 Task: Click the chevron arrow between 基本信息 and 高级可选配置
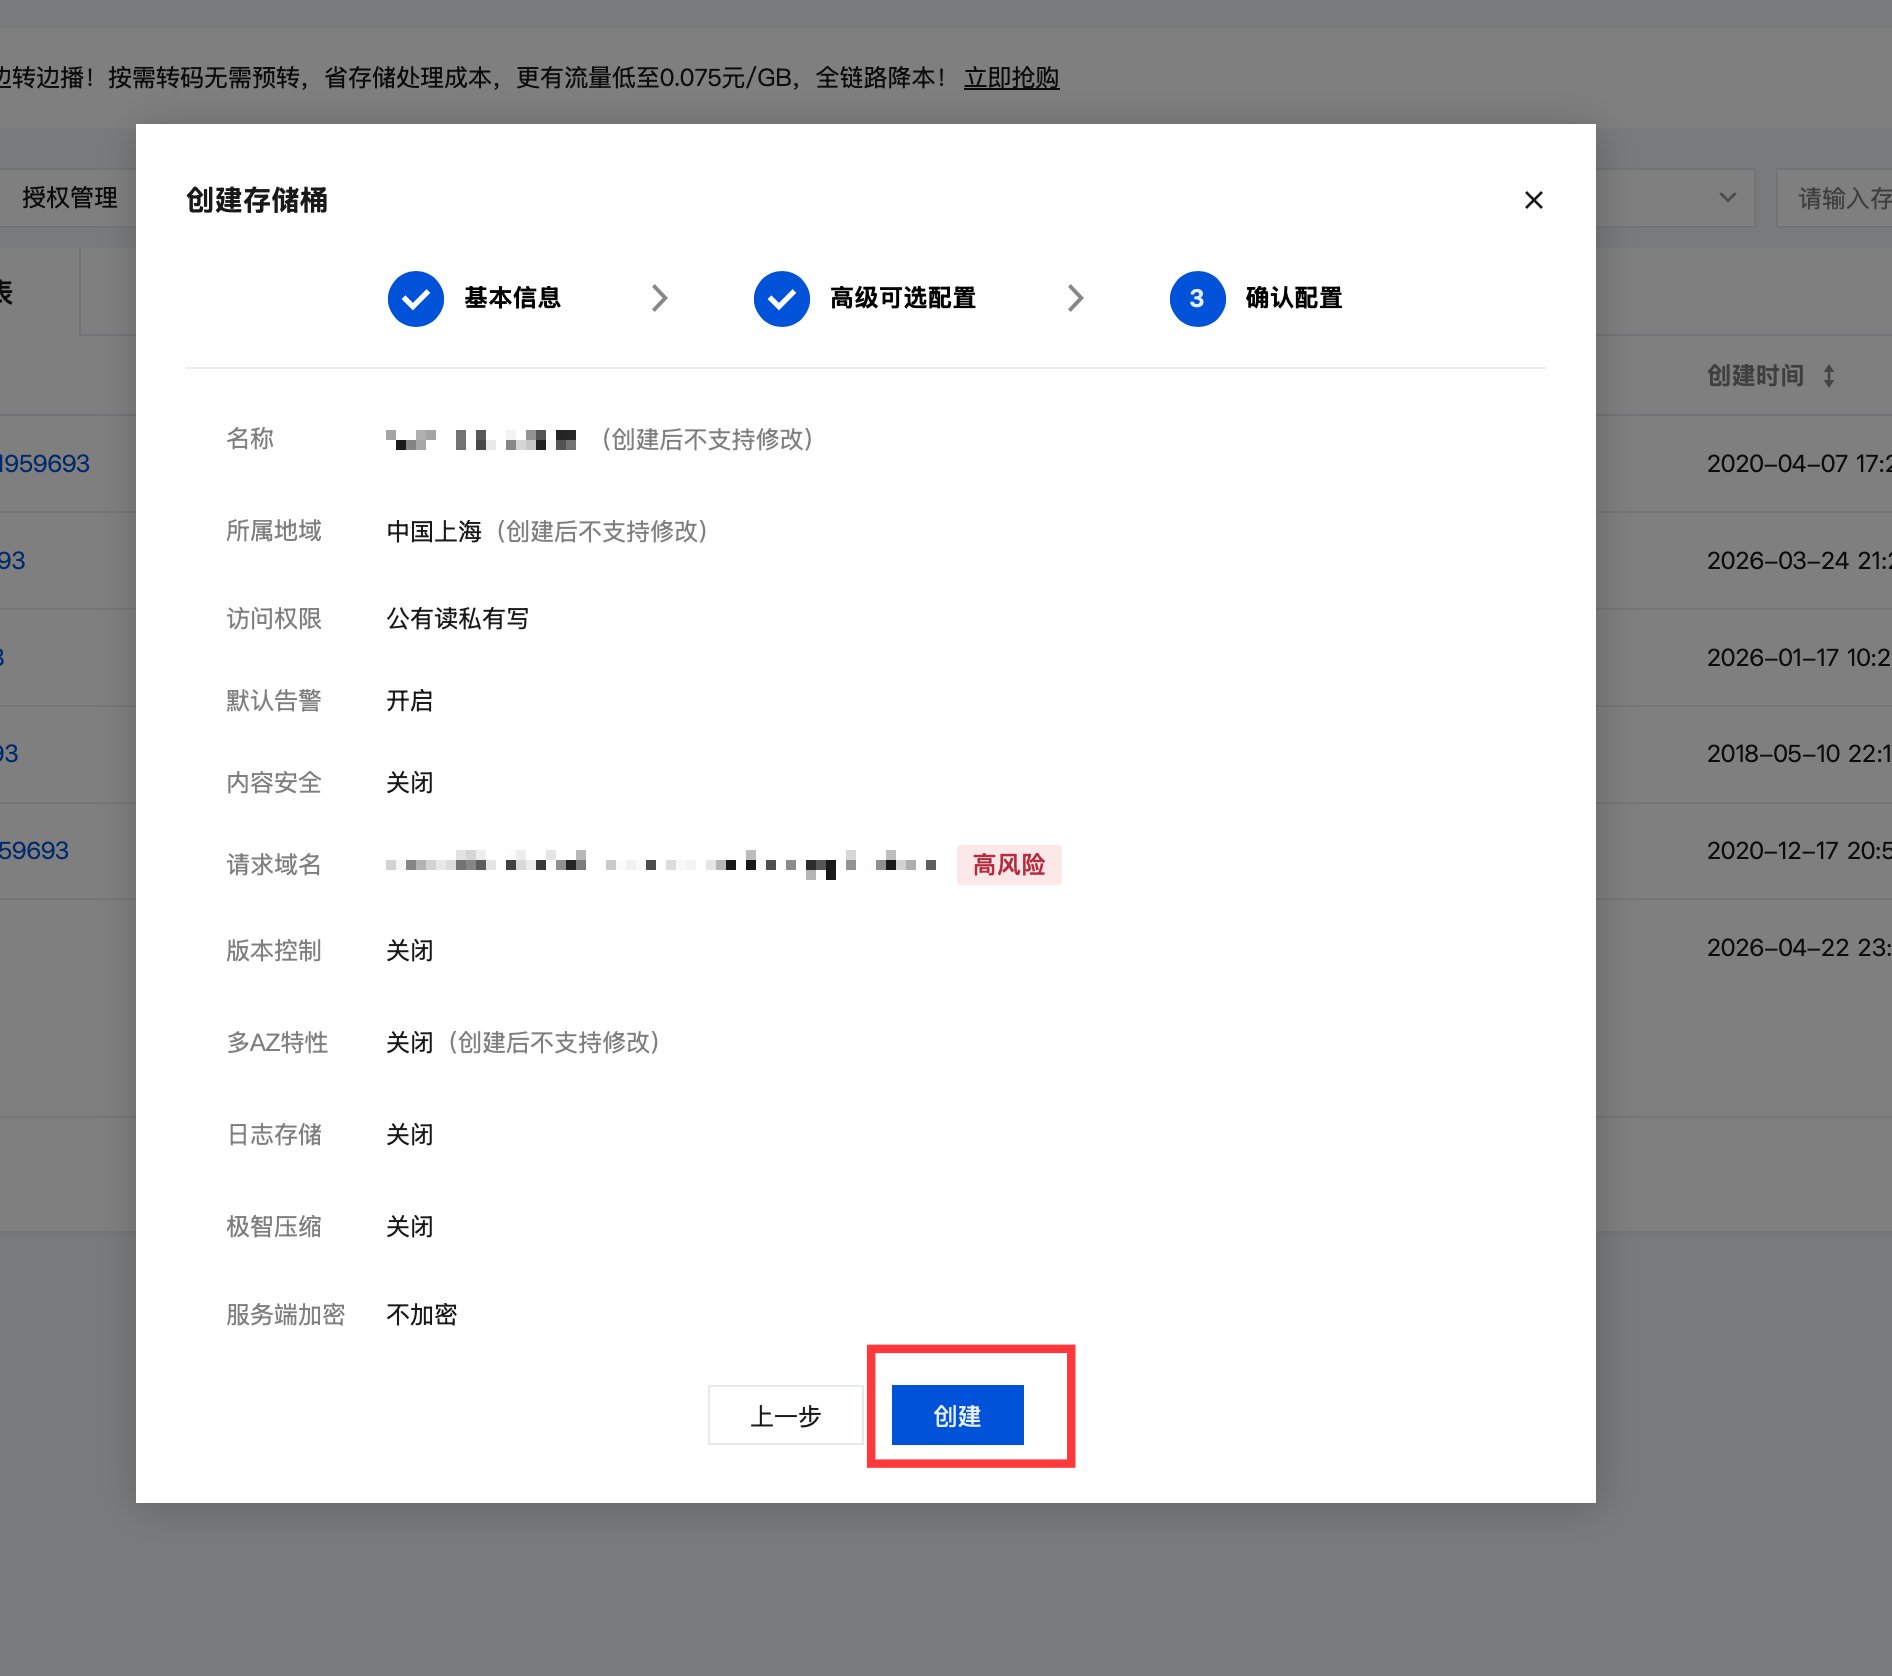(659, 298)
